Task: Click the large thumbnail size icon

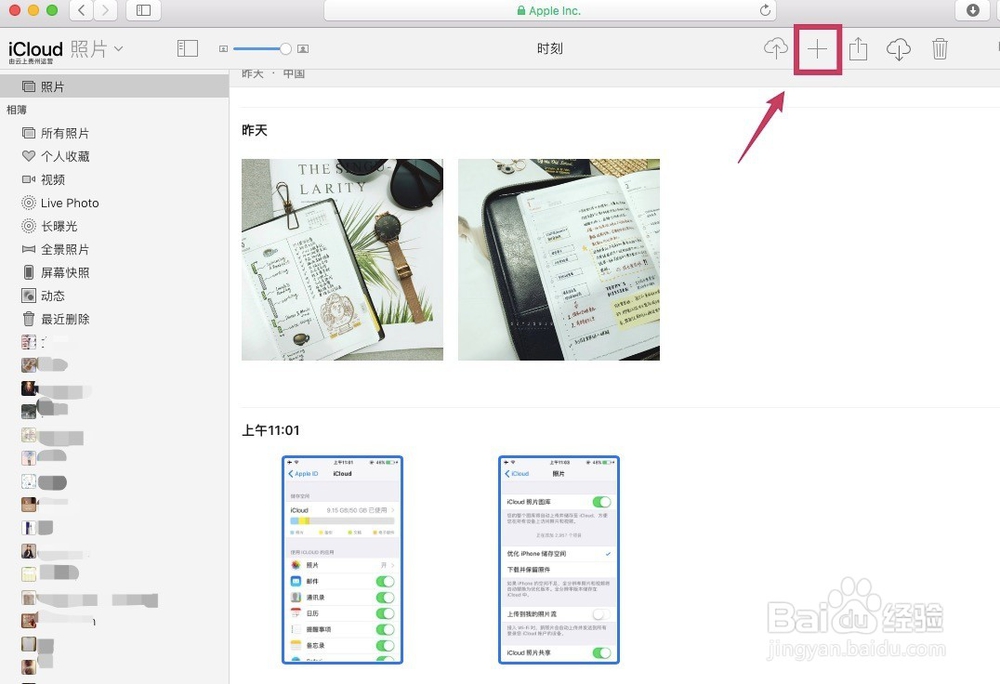Action: [302, 47]
